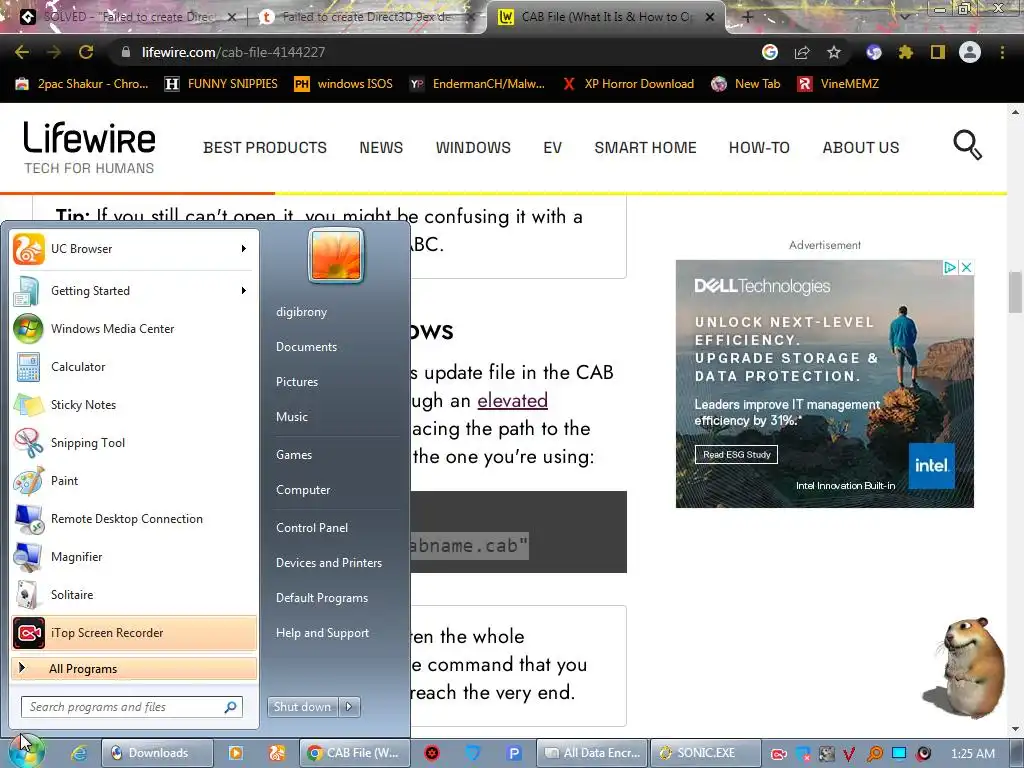Launch Windows Media Center
The width and height of the screenshot is (1024, 768).
(134, 328)
